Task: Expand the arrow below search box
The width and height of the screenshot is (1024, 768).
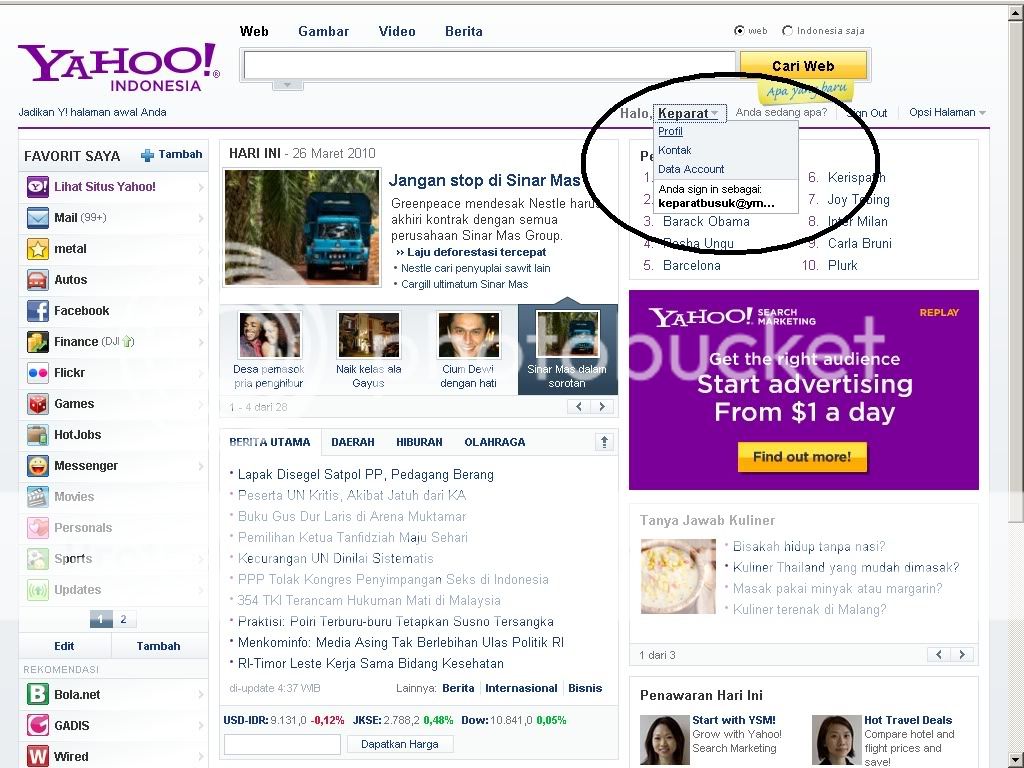Action: pos(287,85)
